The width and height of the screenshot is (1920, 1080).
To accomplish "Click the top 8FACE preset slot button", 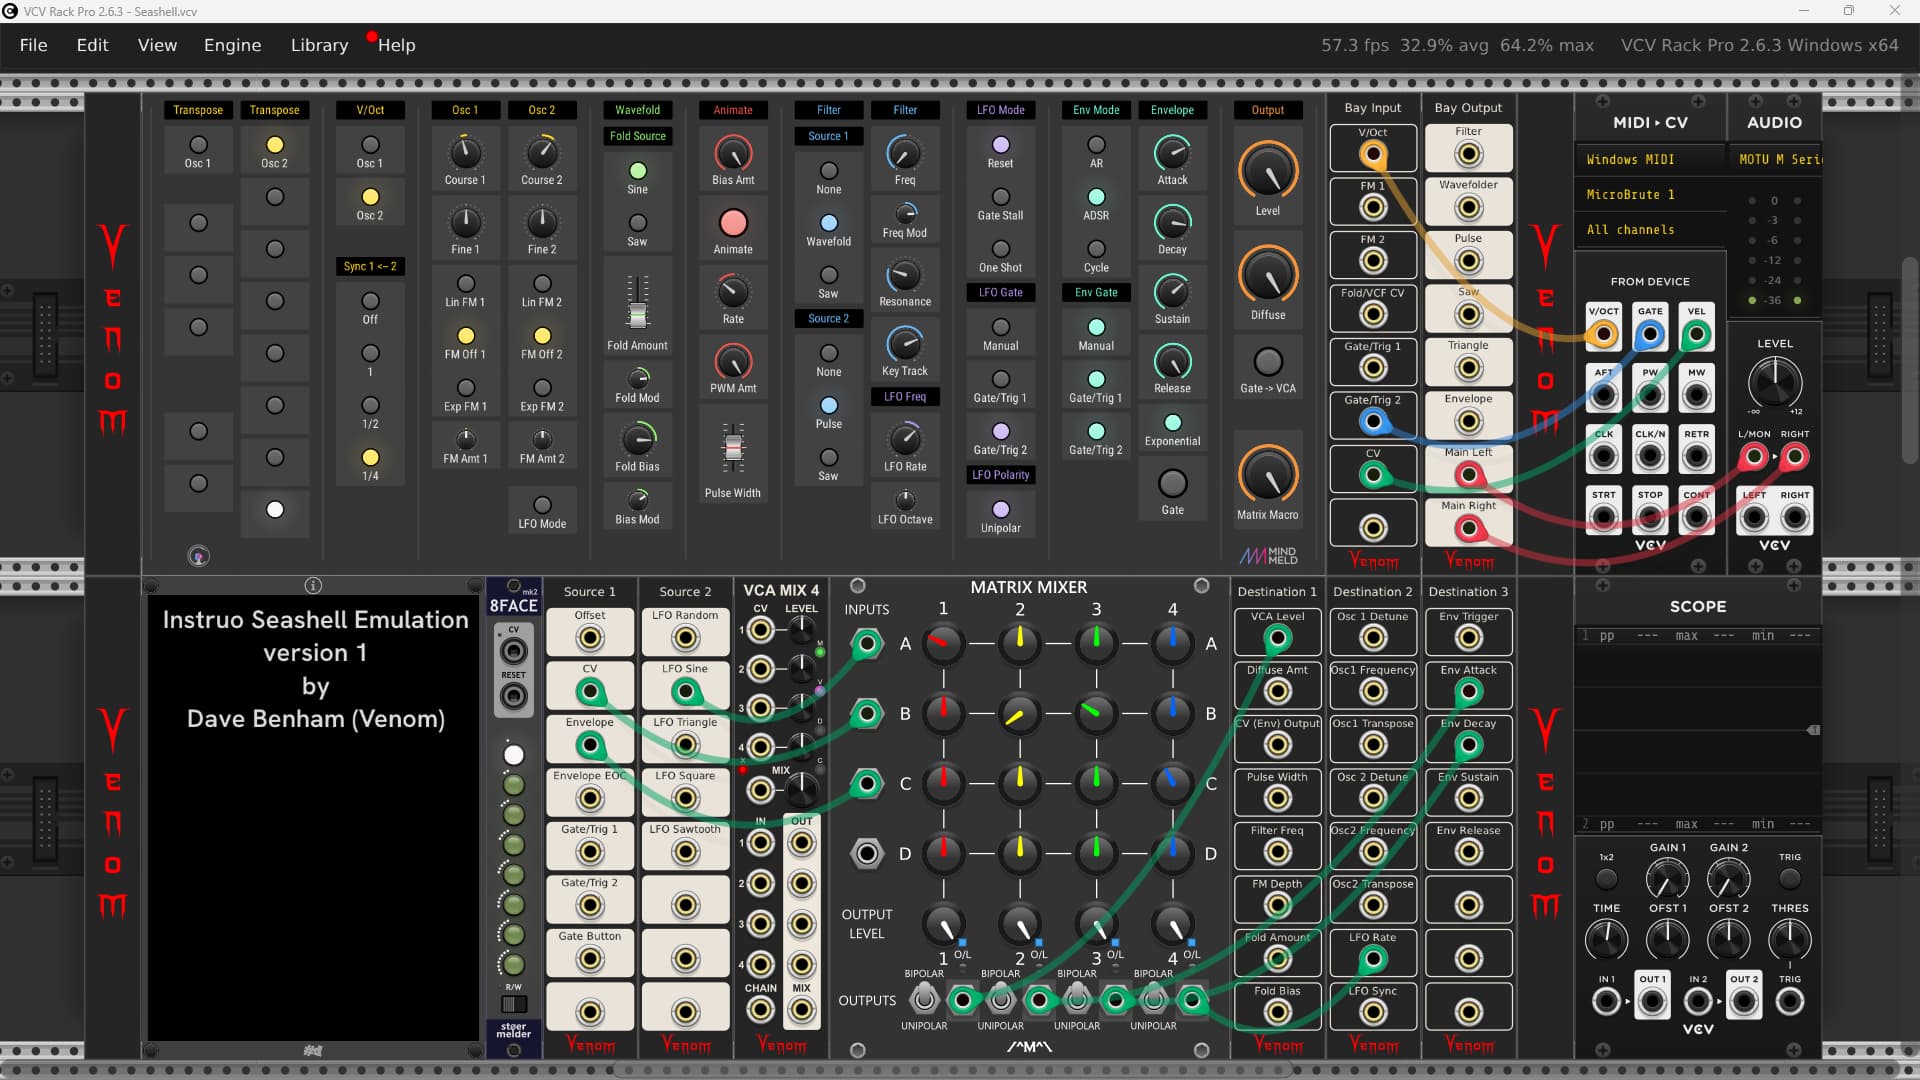I will coord(514,755).
